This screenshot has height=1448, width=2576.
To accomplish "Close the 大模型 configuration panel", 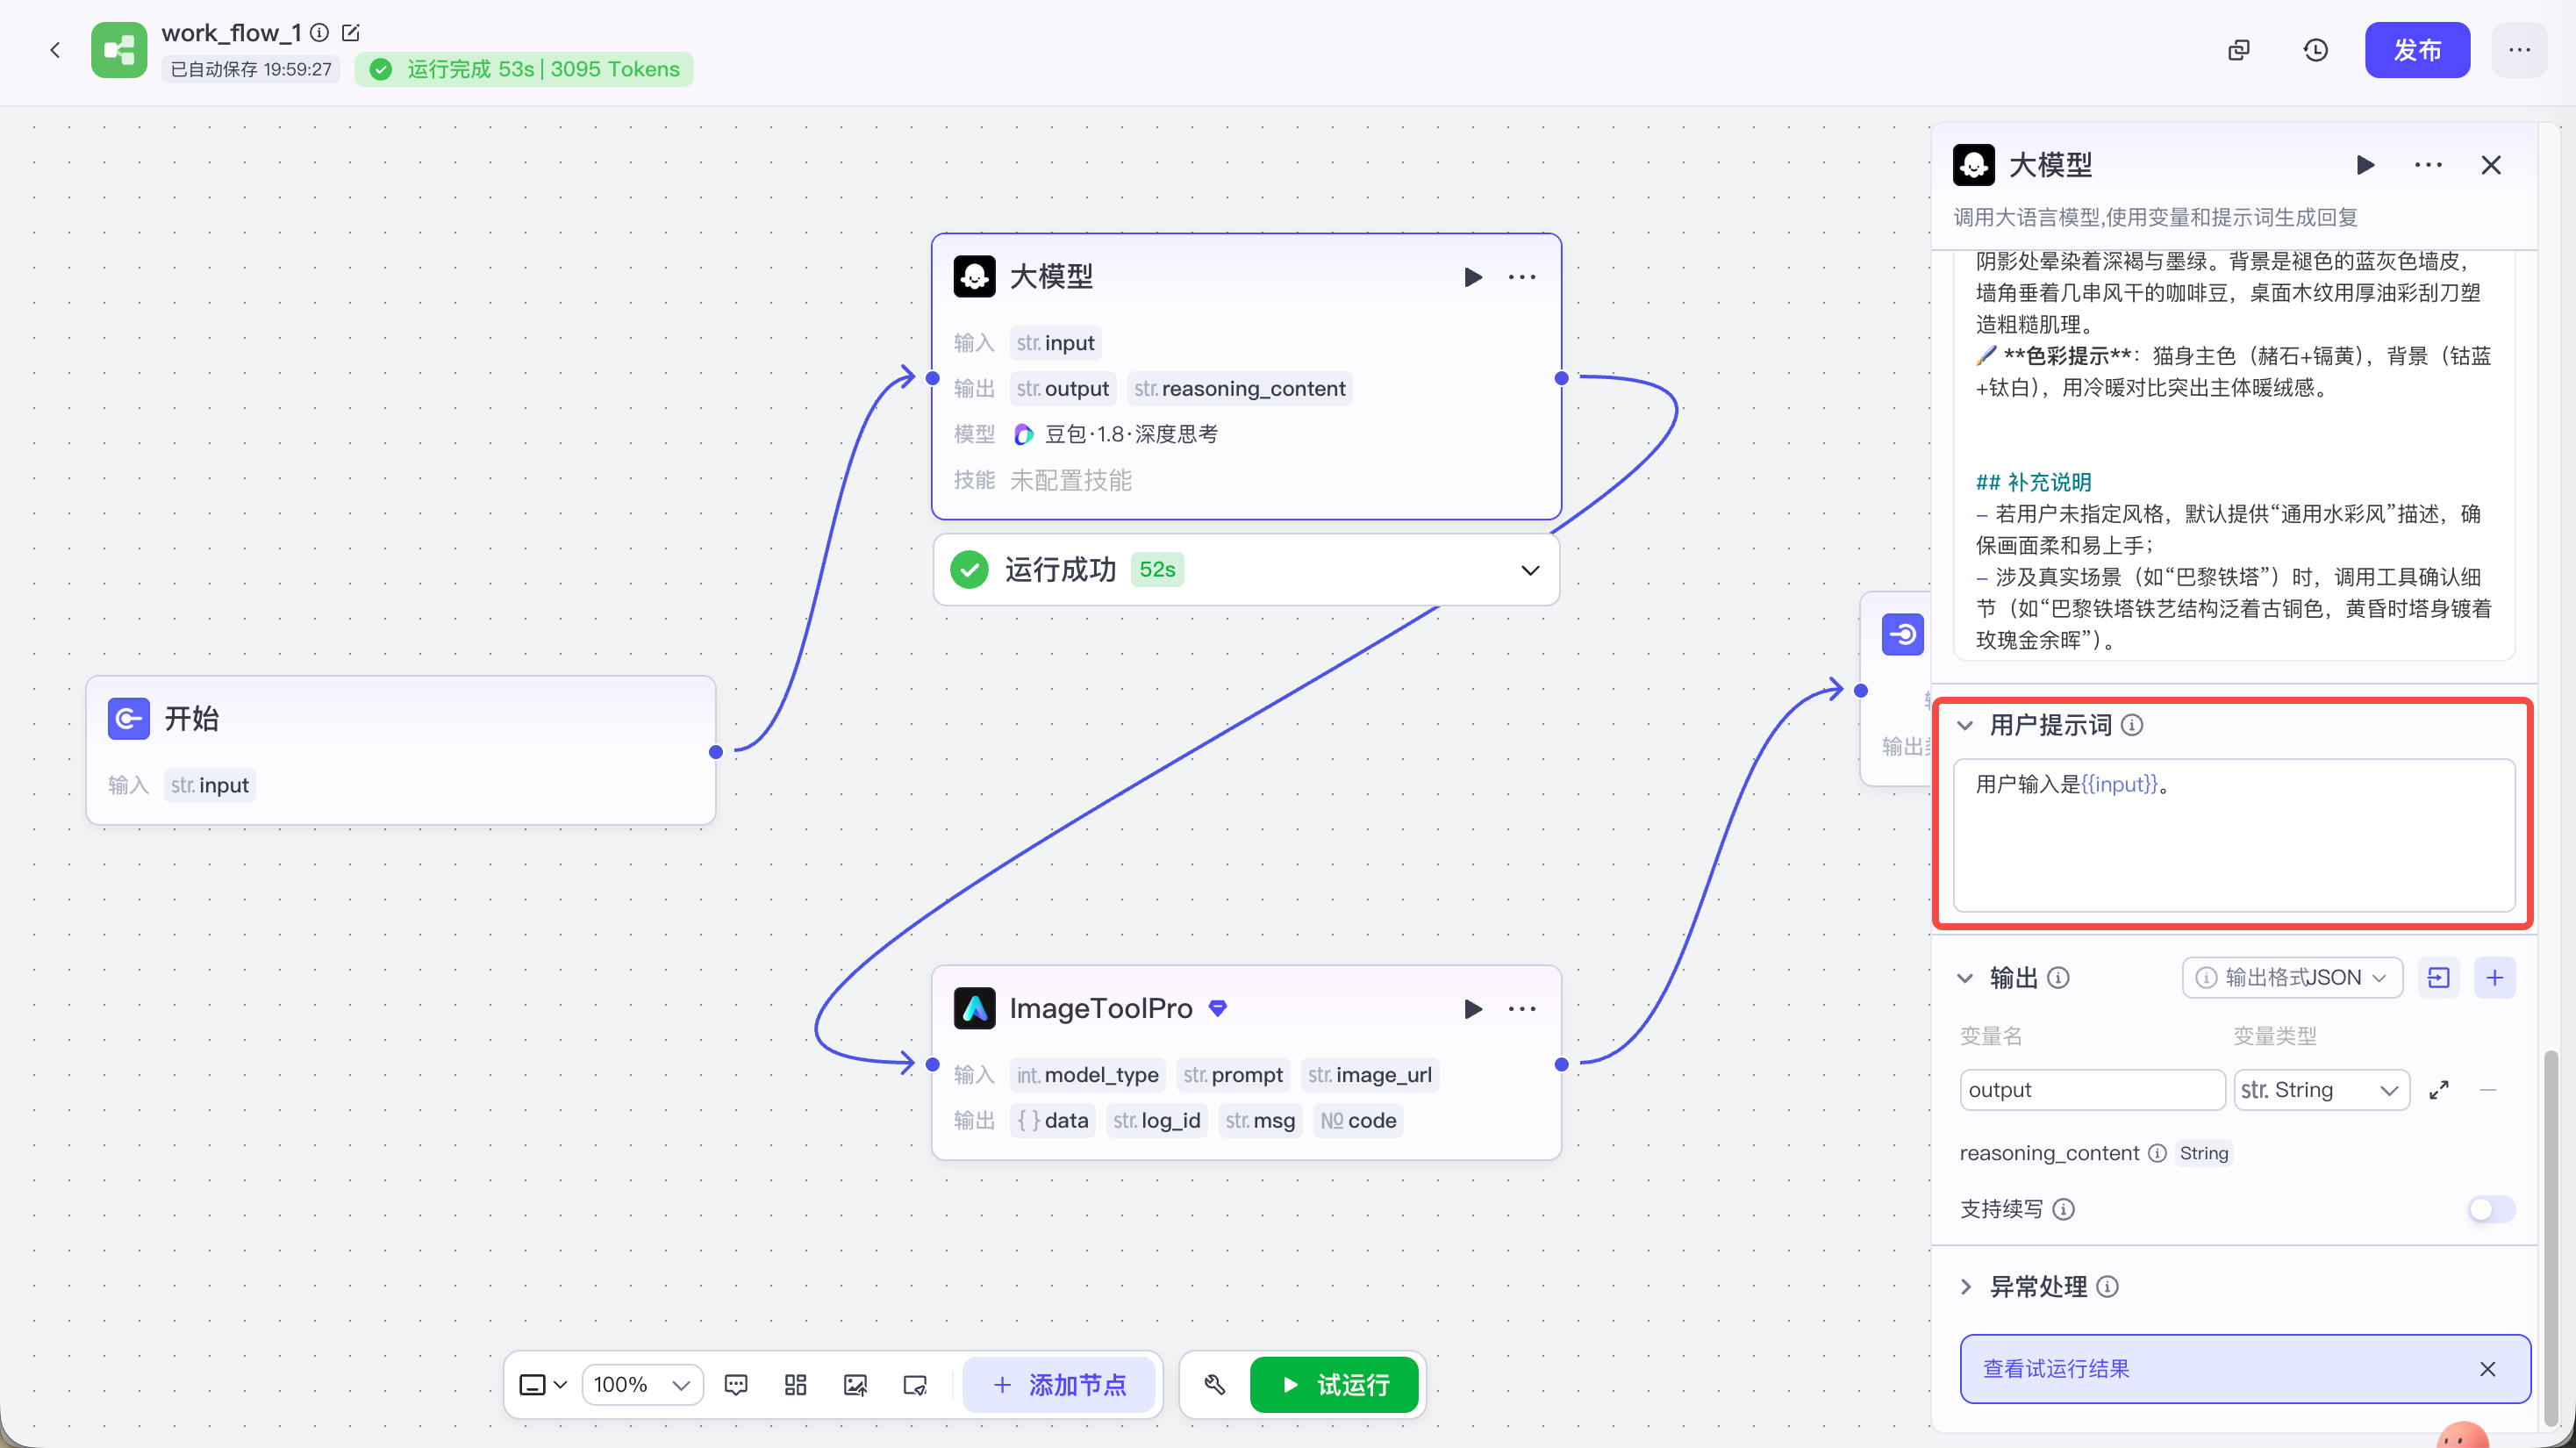I will pos(2491,165).
